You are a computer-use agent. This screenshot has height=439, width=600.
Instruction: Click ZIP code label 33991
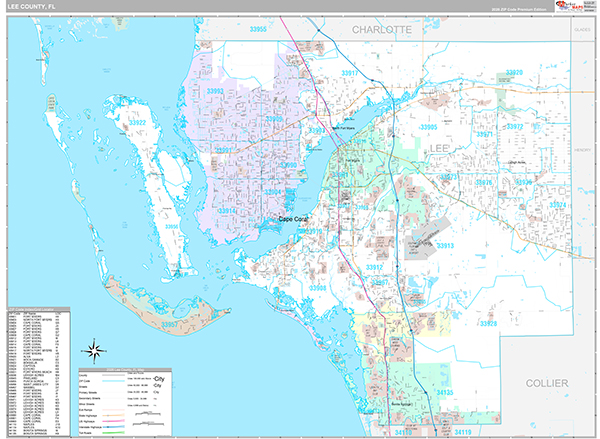tap(224, 150)
